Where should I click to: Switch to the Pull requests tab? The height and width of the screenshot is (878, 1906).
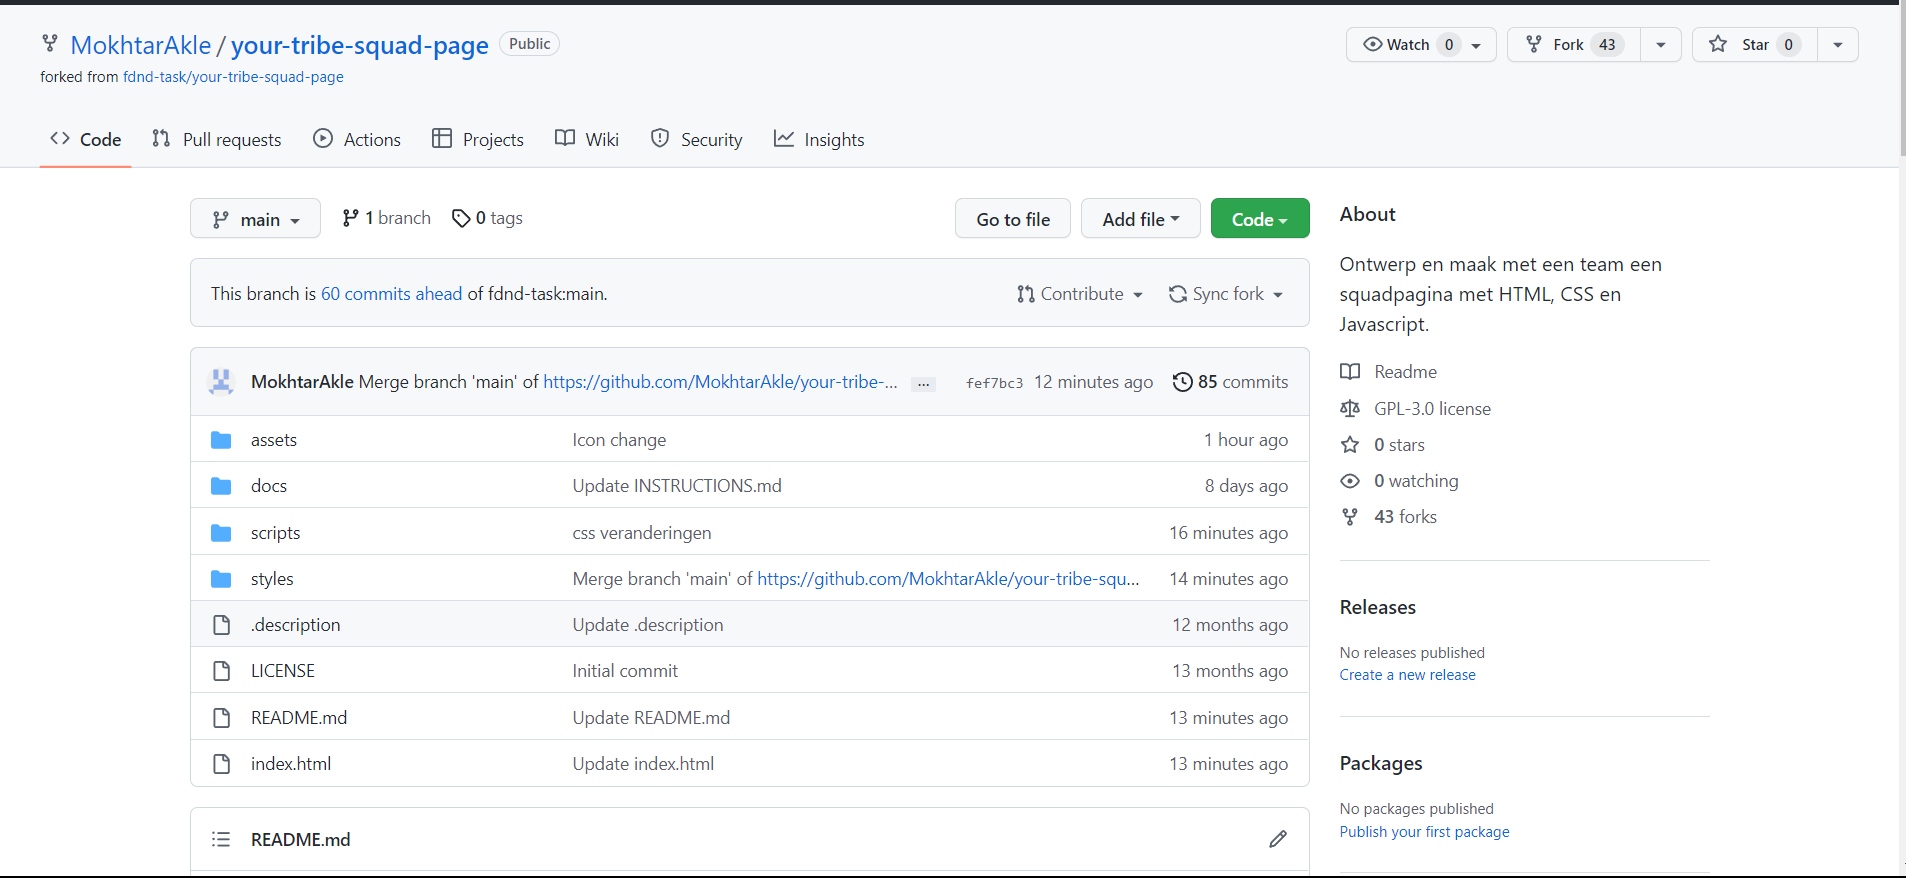(x=217, y=140)
